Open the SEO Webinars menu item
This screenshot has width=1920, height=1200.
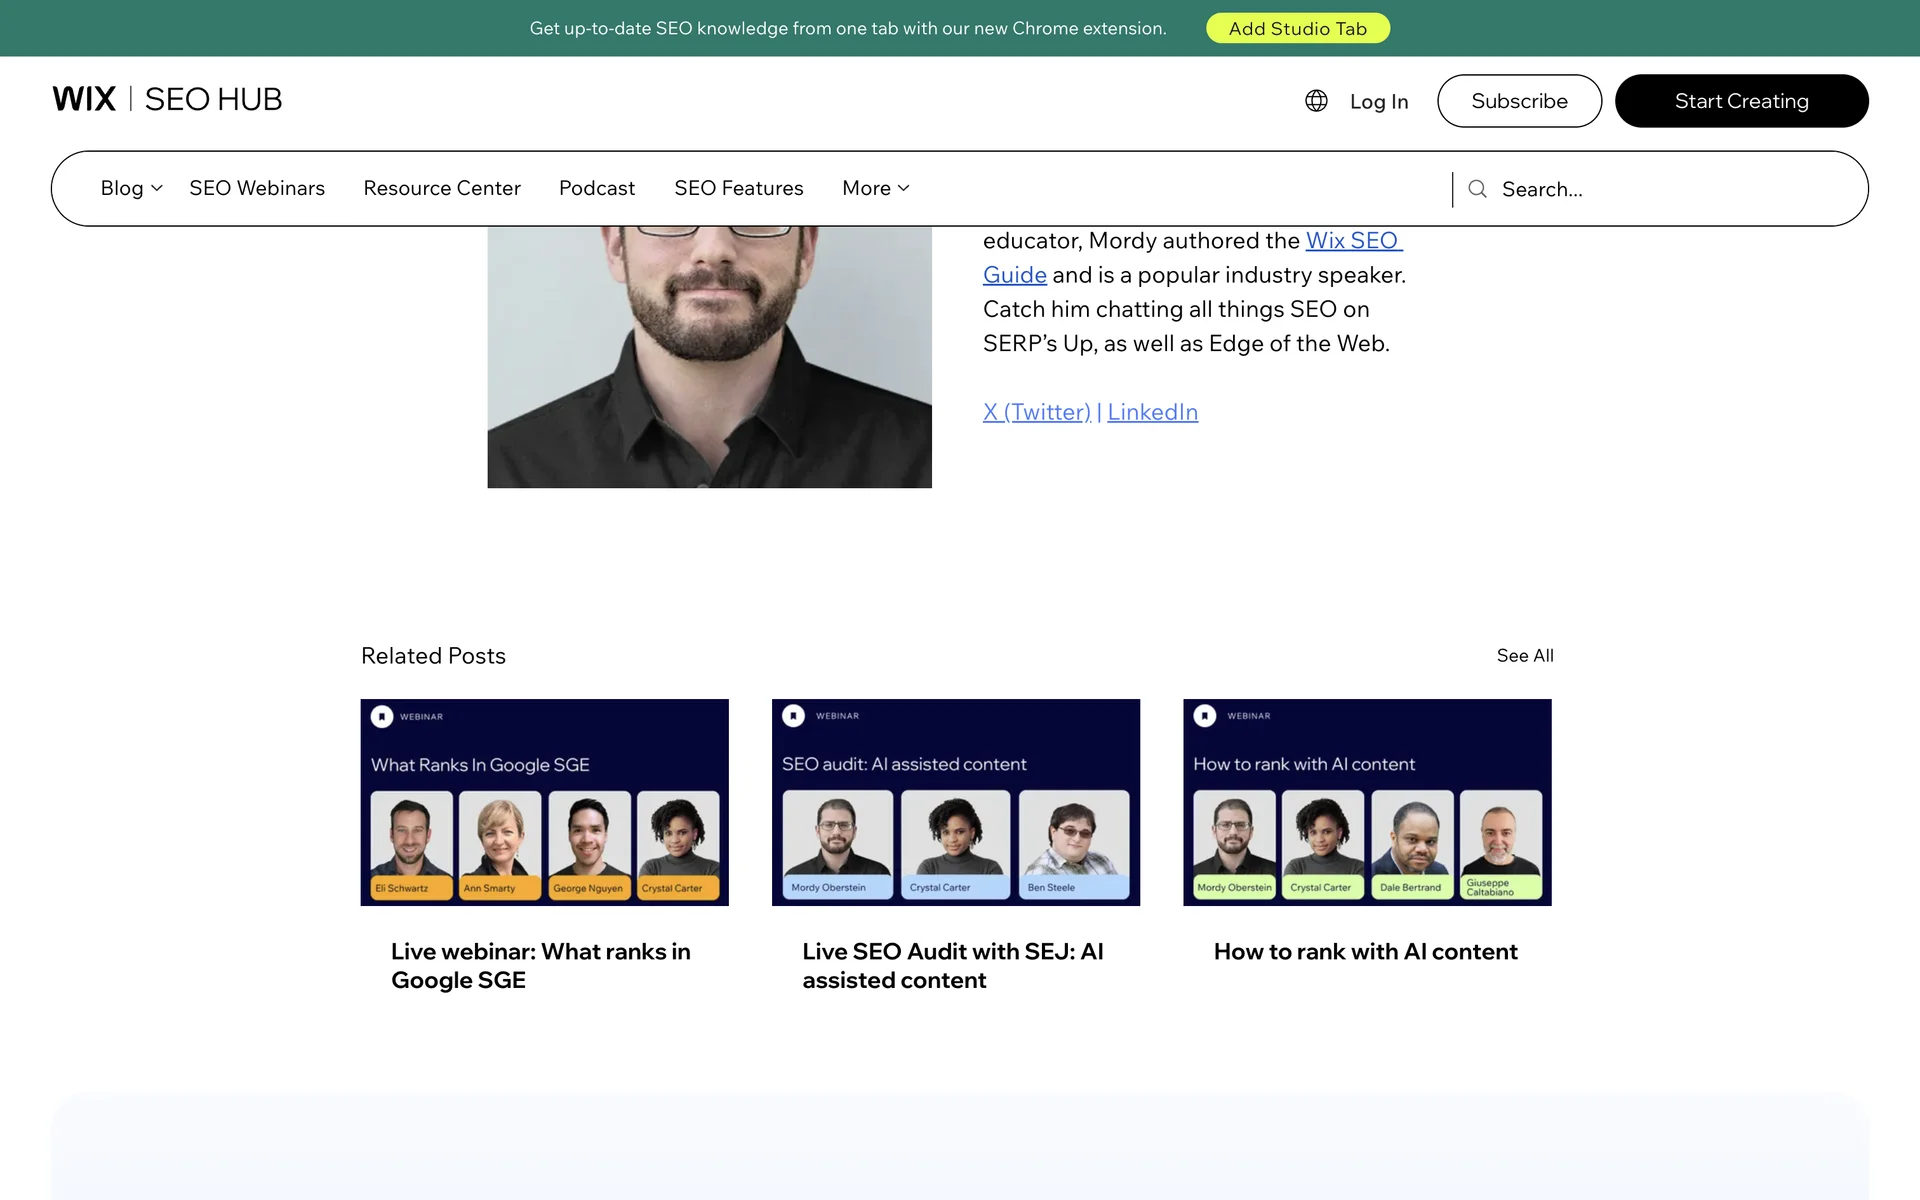257,188
